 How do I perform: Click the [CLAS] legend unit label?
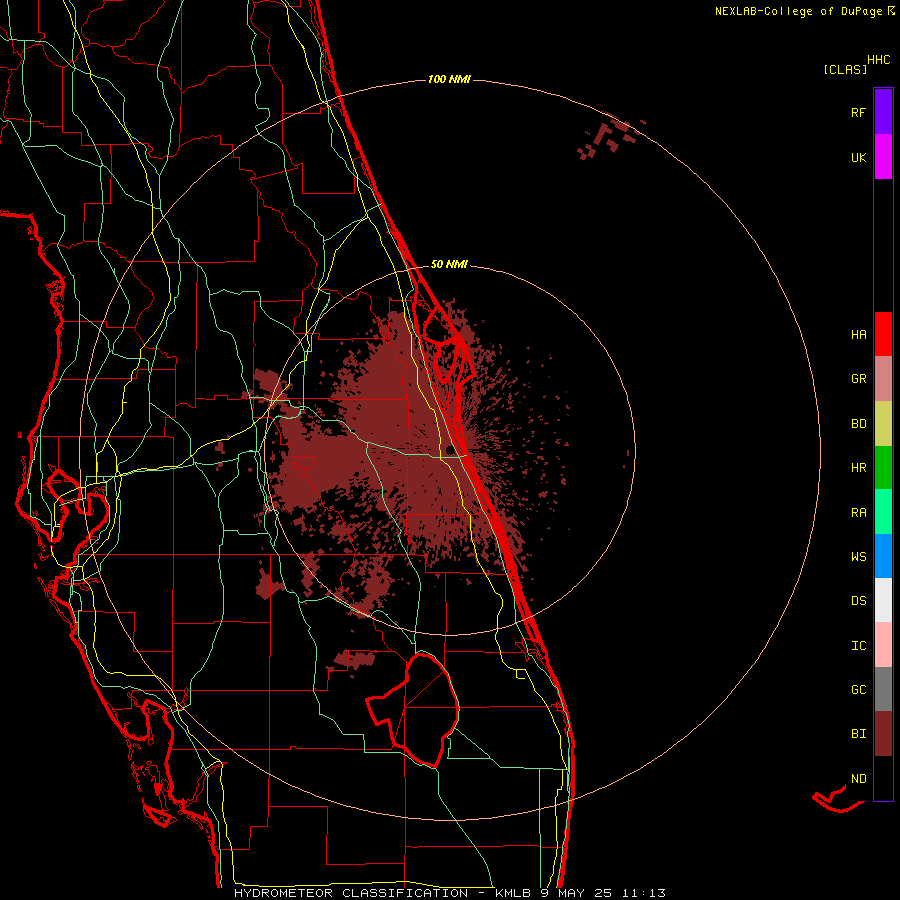tap(845, 69)
